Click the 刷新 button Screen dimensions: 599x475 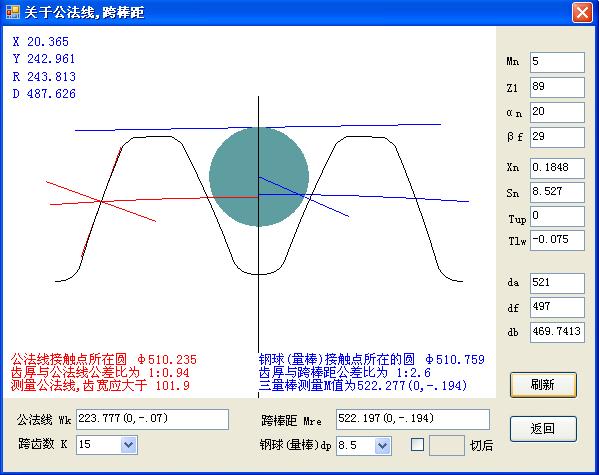(x=543, y=384)
